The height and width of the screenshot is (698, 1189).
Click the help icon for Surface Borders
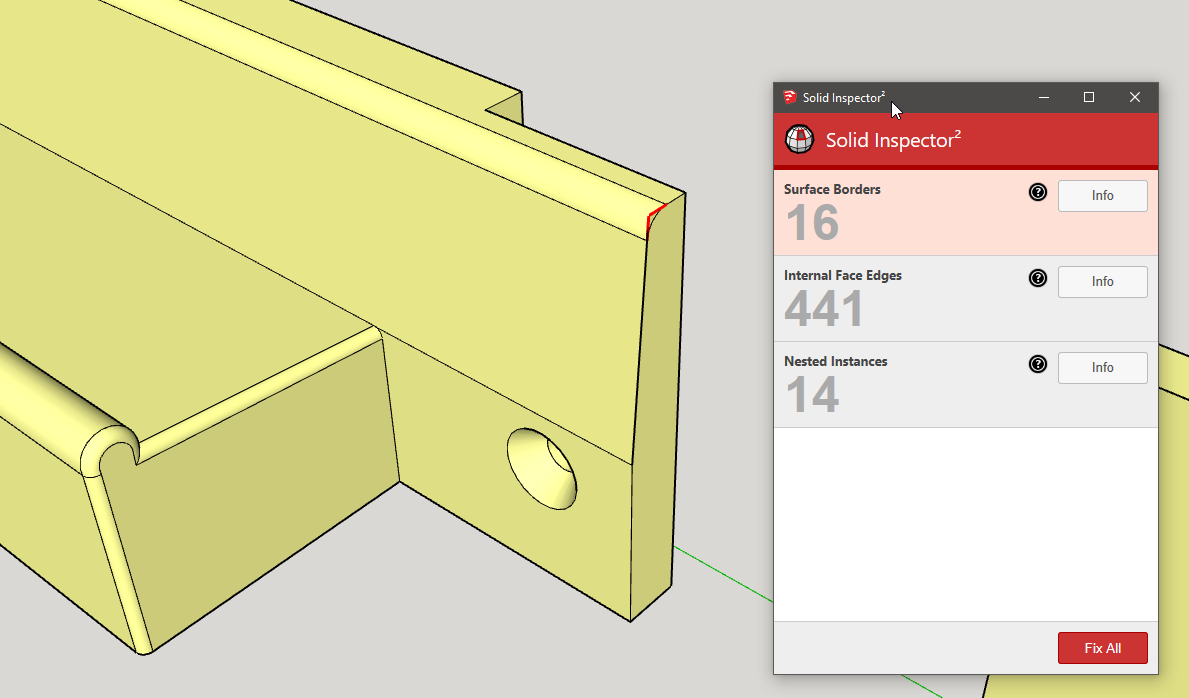(x=1038, y=192)
